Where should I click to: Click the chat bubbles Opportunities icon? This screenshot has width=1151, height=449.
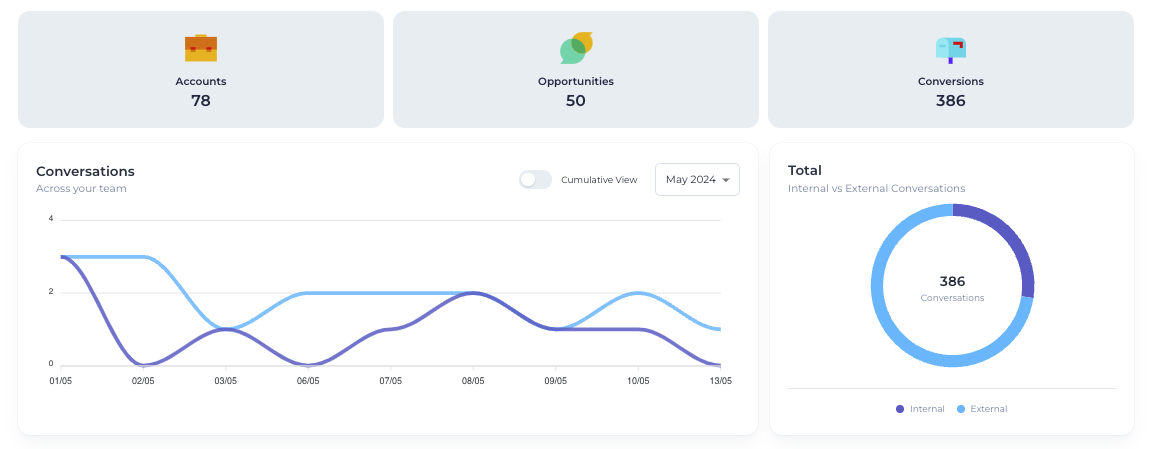point(576,47)
